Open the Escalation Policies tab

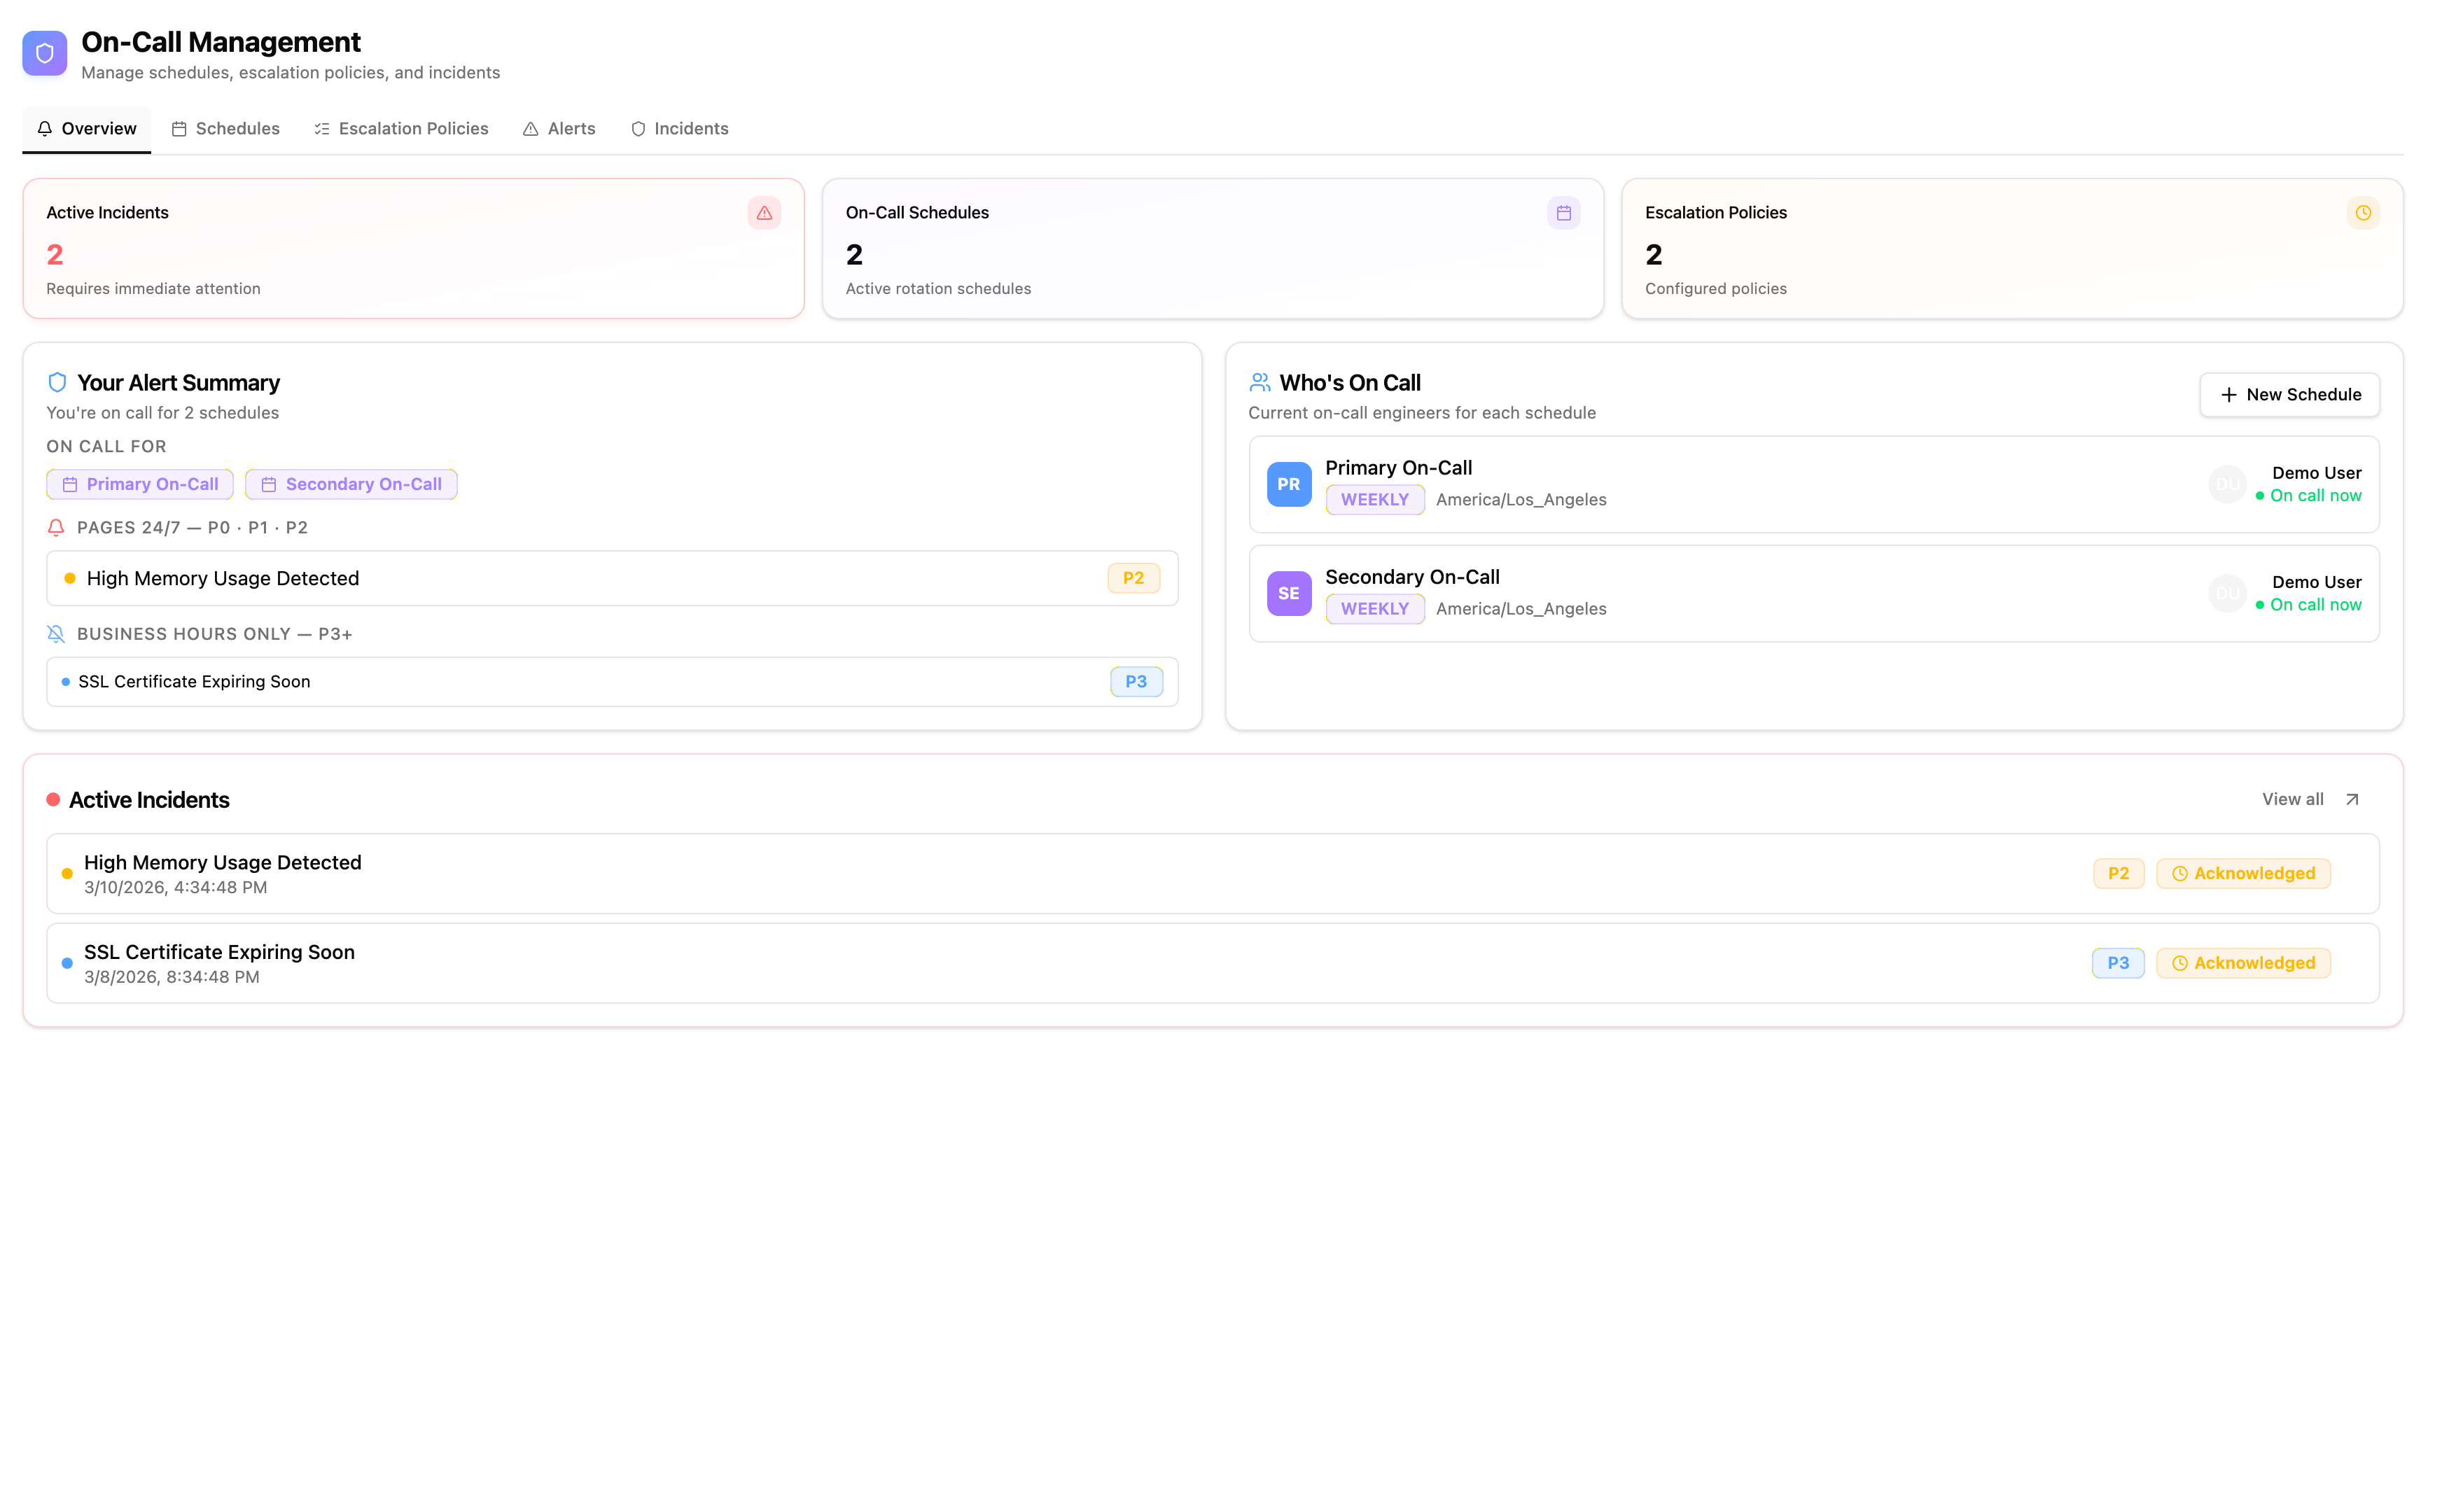click(x=401, y=129)
